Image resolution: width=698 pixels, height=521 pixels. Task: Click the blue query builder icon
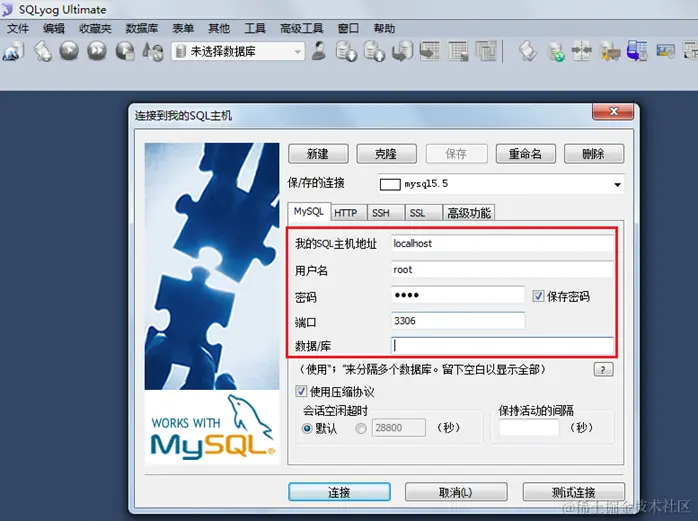pos(637,51)
